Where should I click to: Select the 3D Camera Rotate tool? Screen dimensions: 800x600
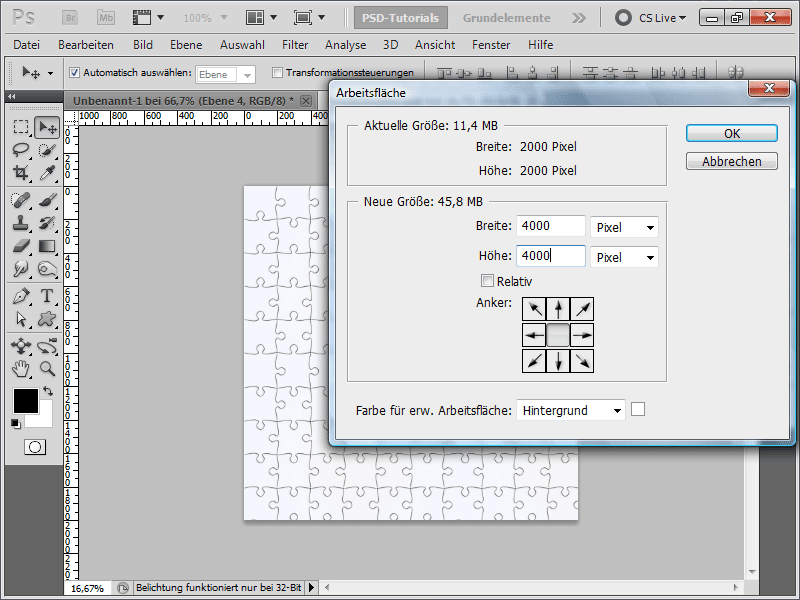click(47, 346)
